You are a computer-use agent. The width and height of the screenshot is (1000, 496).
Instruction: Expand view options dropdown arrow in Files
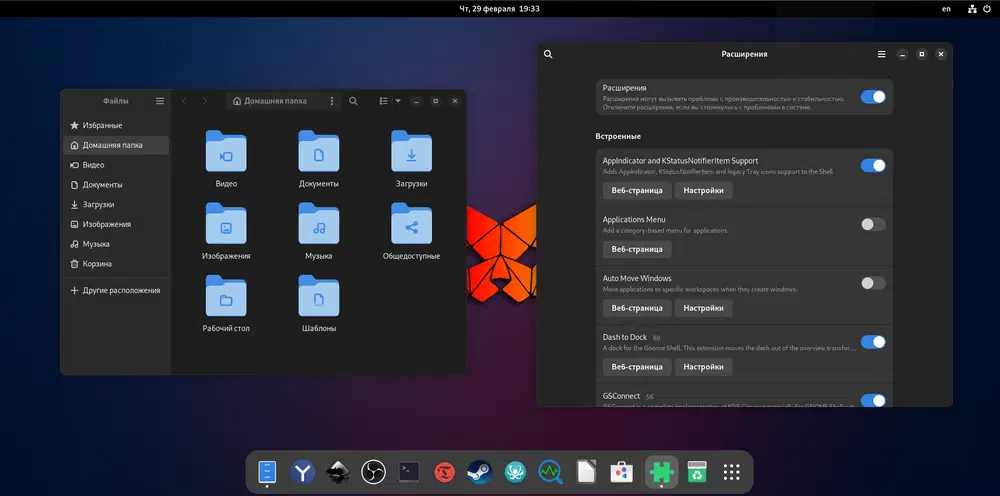click(x=398, y=101)
